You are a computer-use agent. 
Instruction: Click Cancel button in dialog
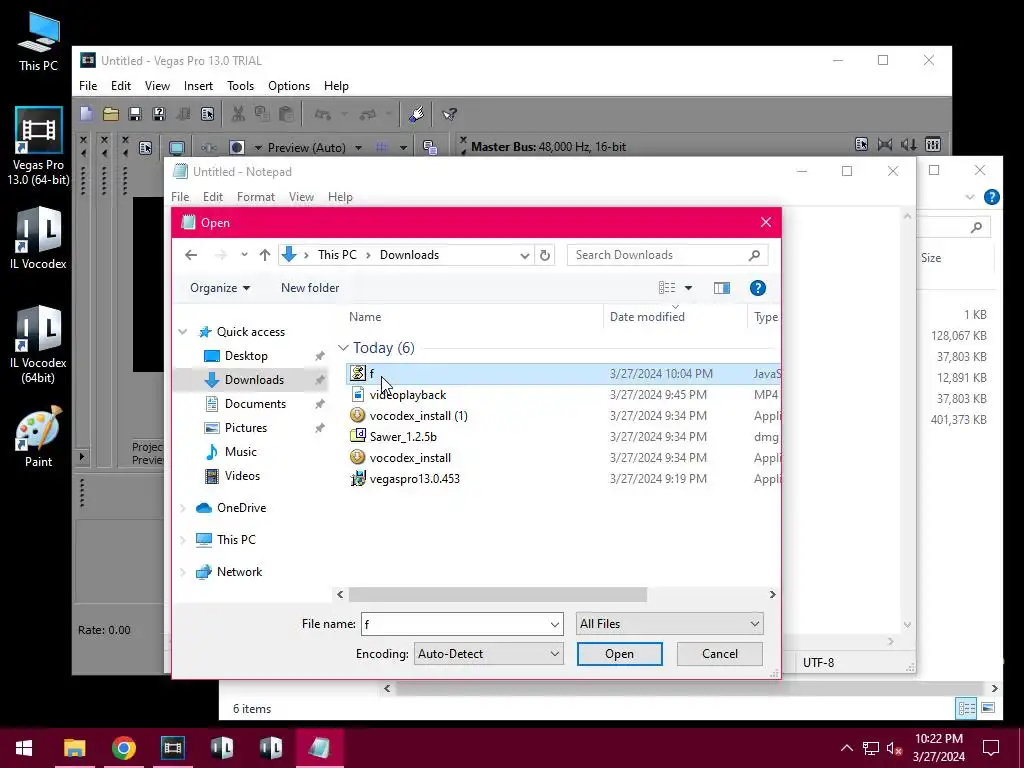(x=720, y=654)
